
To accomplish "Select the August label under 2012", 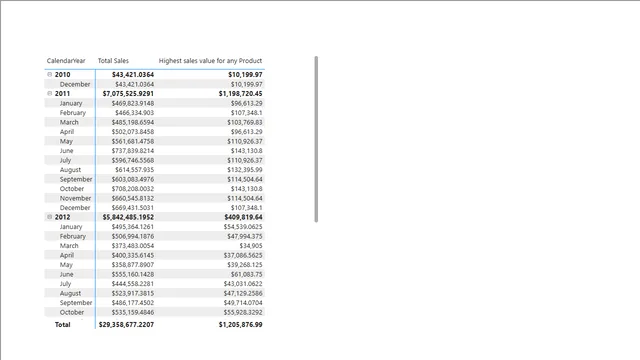I will tap(70, 293).
